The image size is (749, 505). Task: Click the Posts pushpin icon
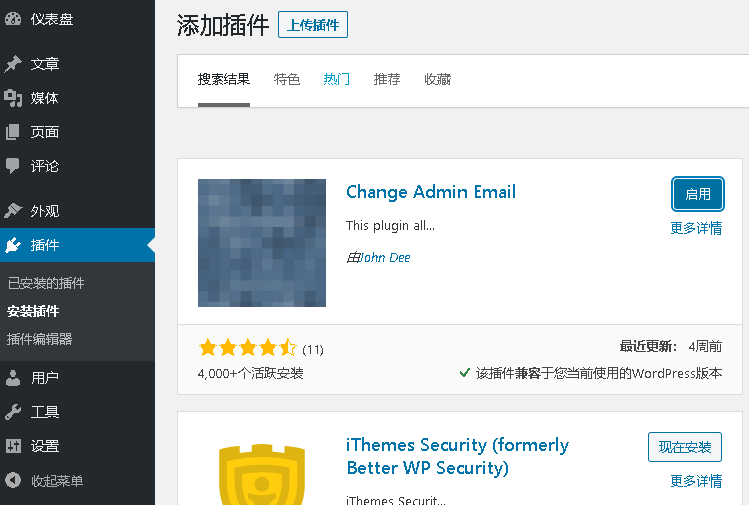pyautogui.click(x=13, y=64)
